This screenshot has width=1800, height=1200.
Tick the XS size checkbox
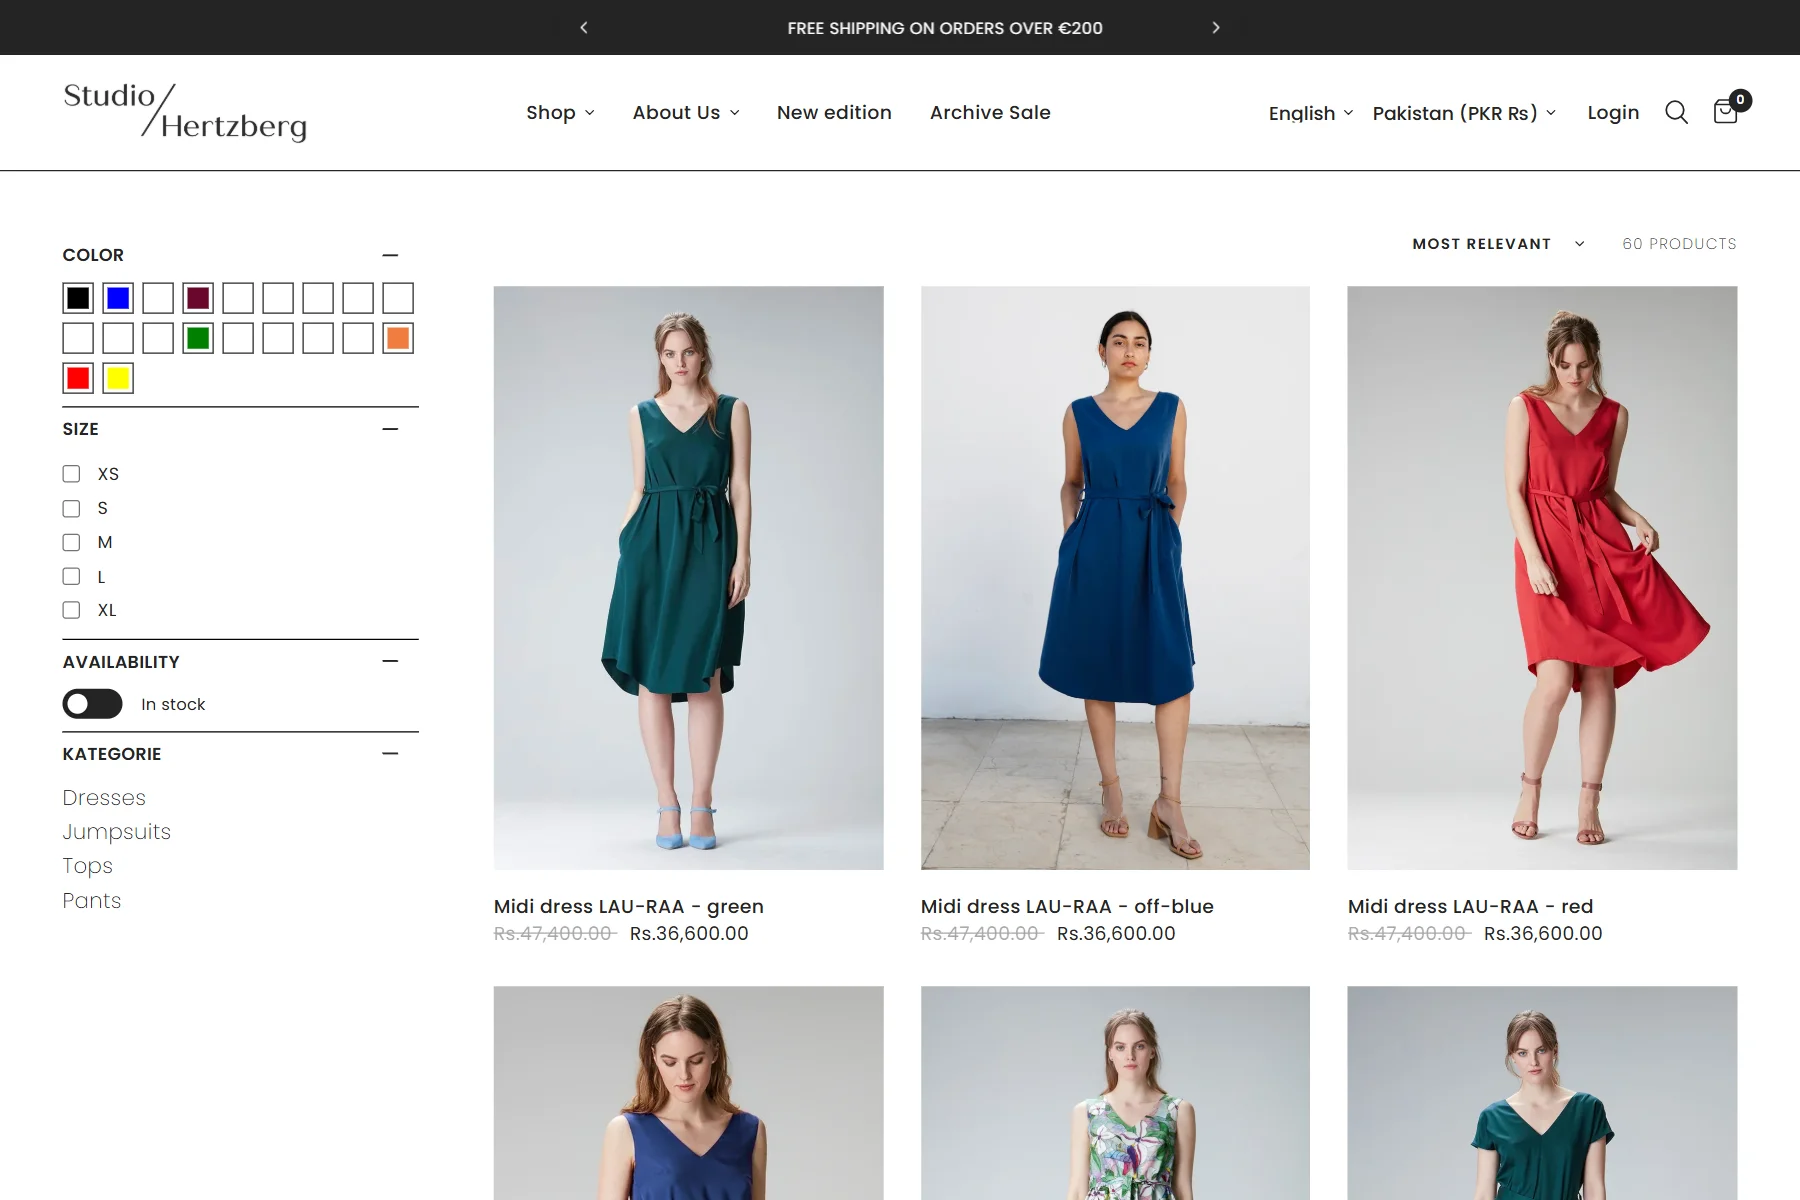pos(71,474)
